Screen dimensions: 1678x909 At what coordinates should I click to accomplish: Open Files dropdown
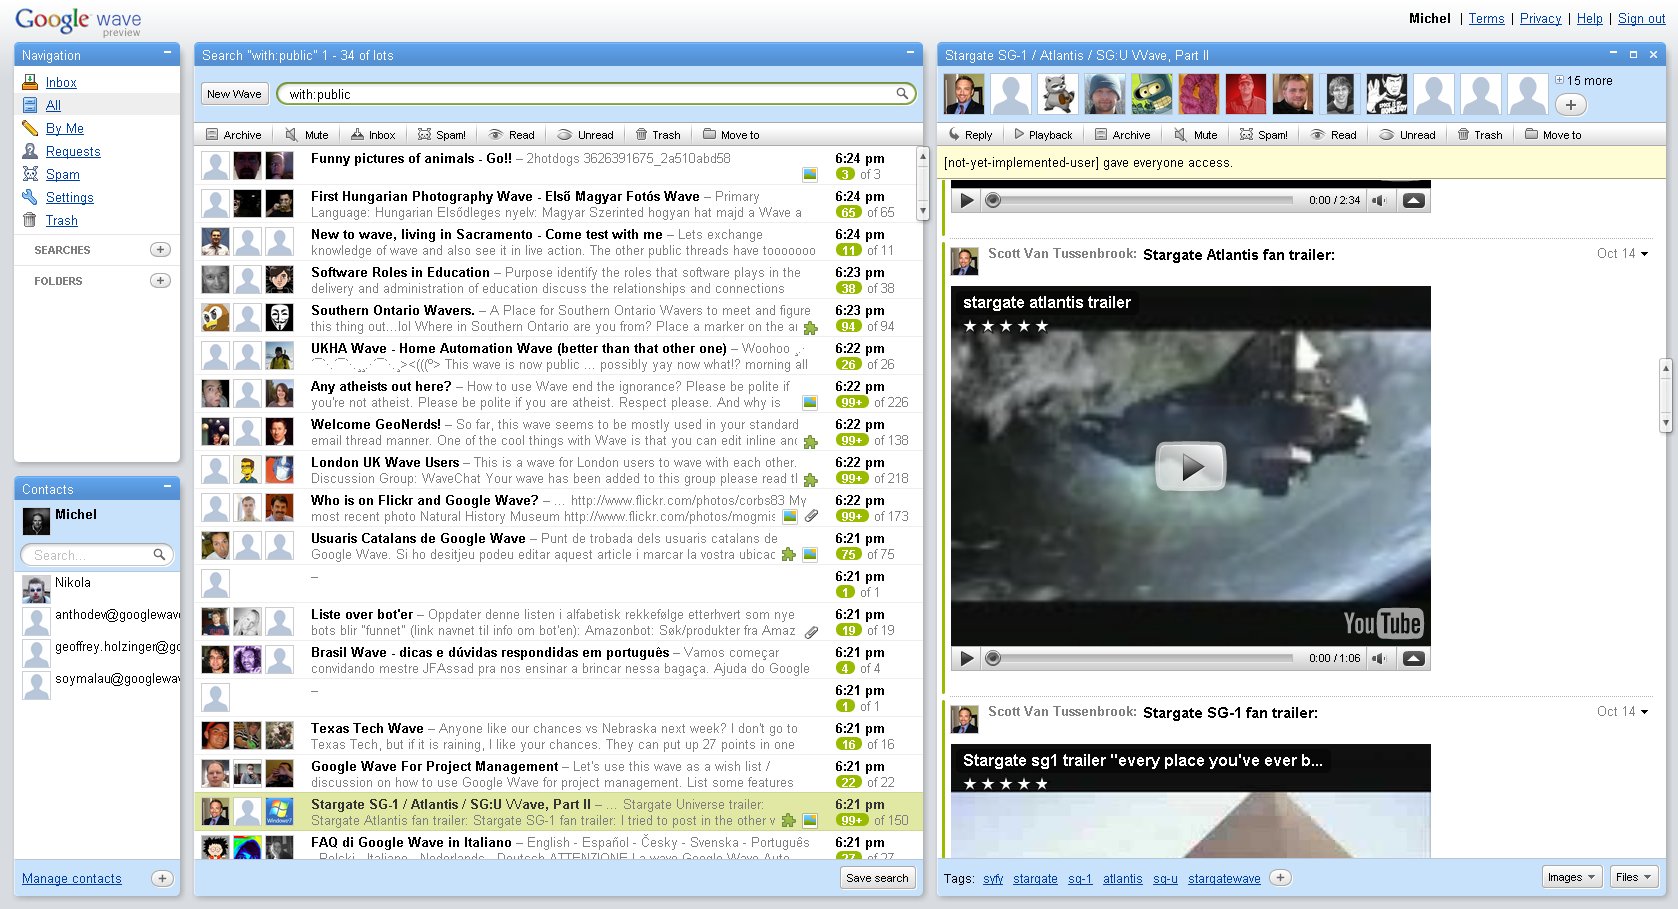click(1634, 877)
